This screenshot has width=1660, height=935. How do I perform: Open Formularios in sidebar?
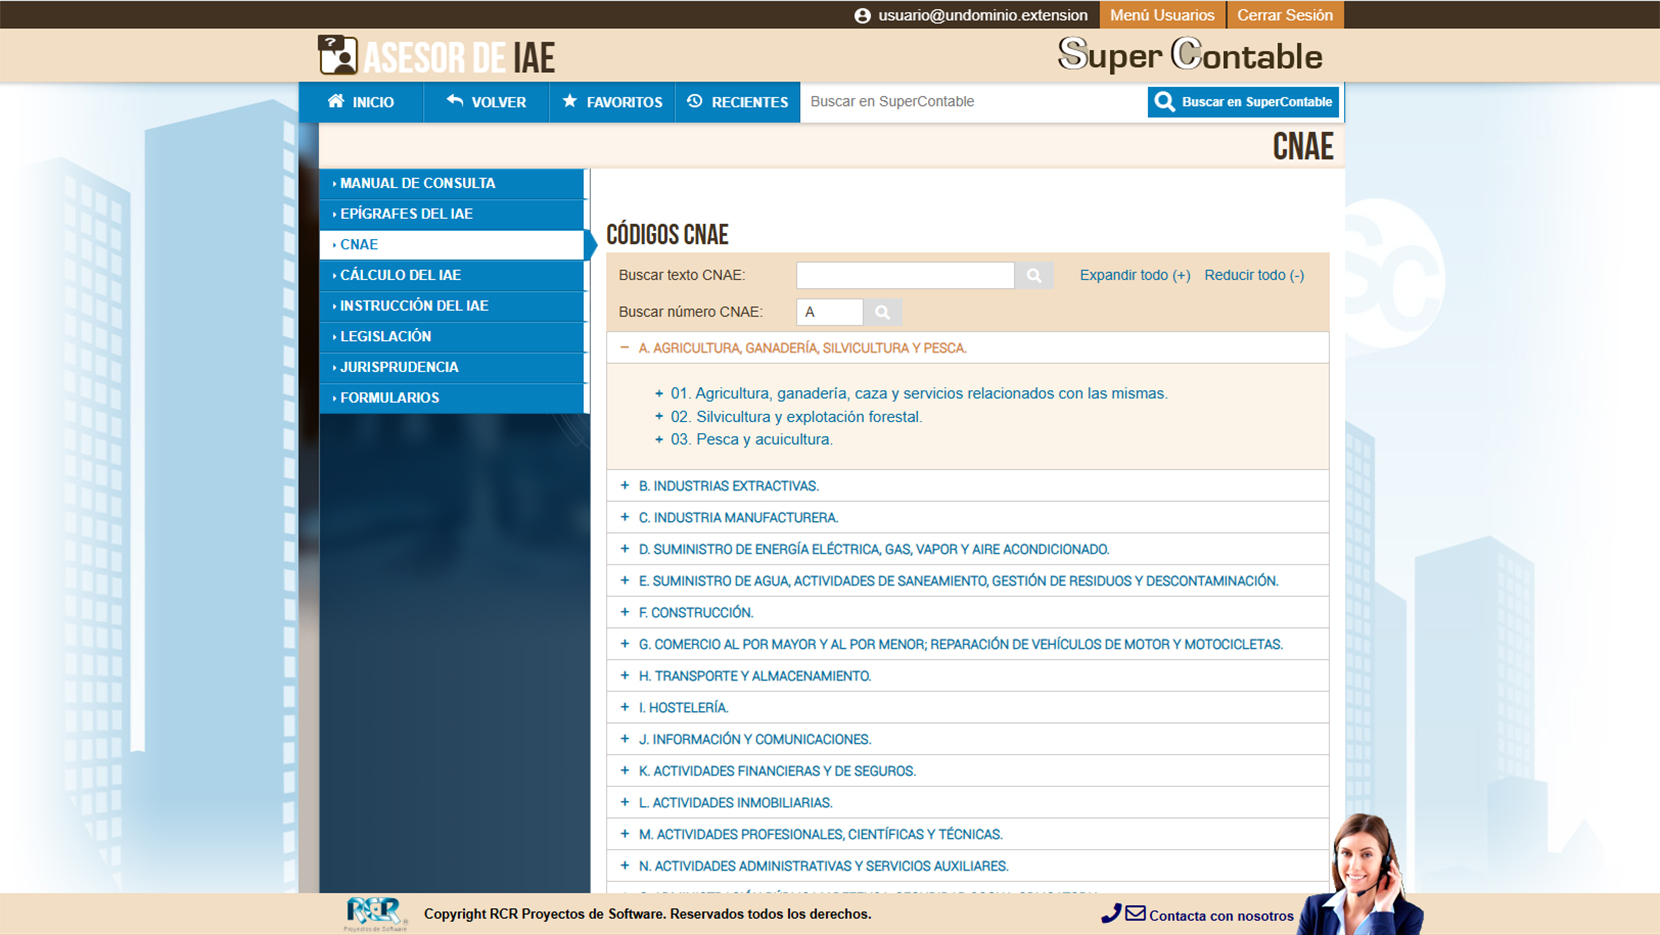pyautogui.click(x=452, y=398)
